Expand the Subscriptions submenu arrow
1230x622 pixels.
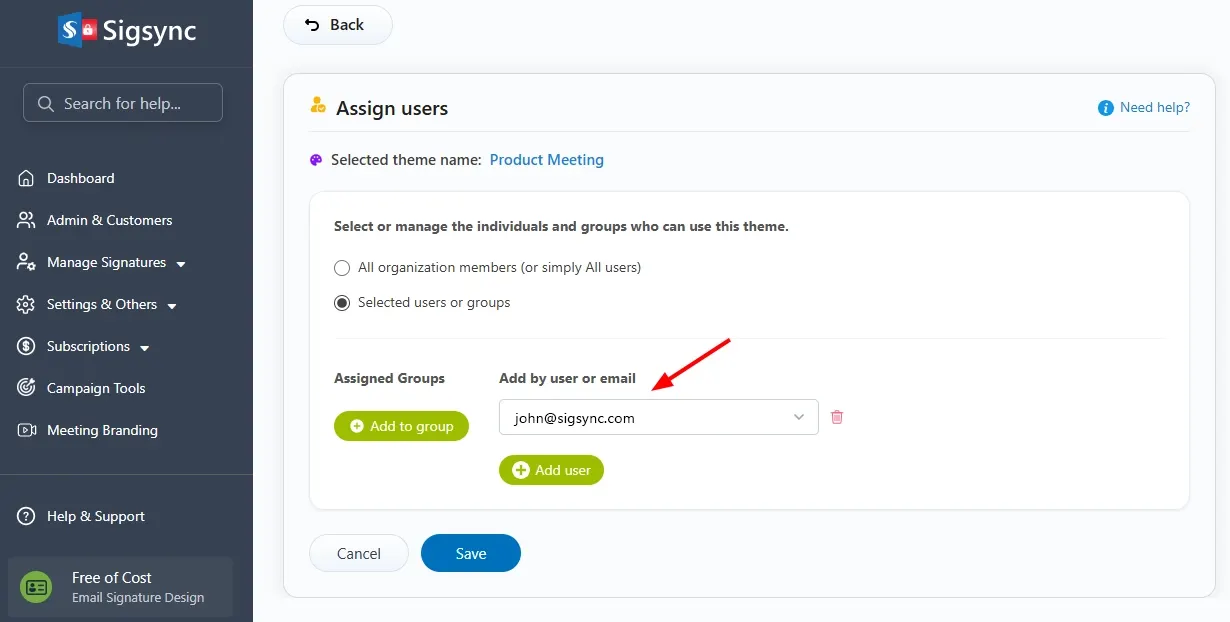pyautogui.click(x=145, y=348)
